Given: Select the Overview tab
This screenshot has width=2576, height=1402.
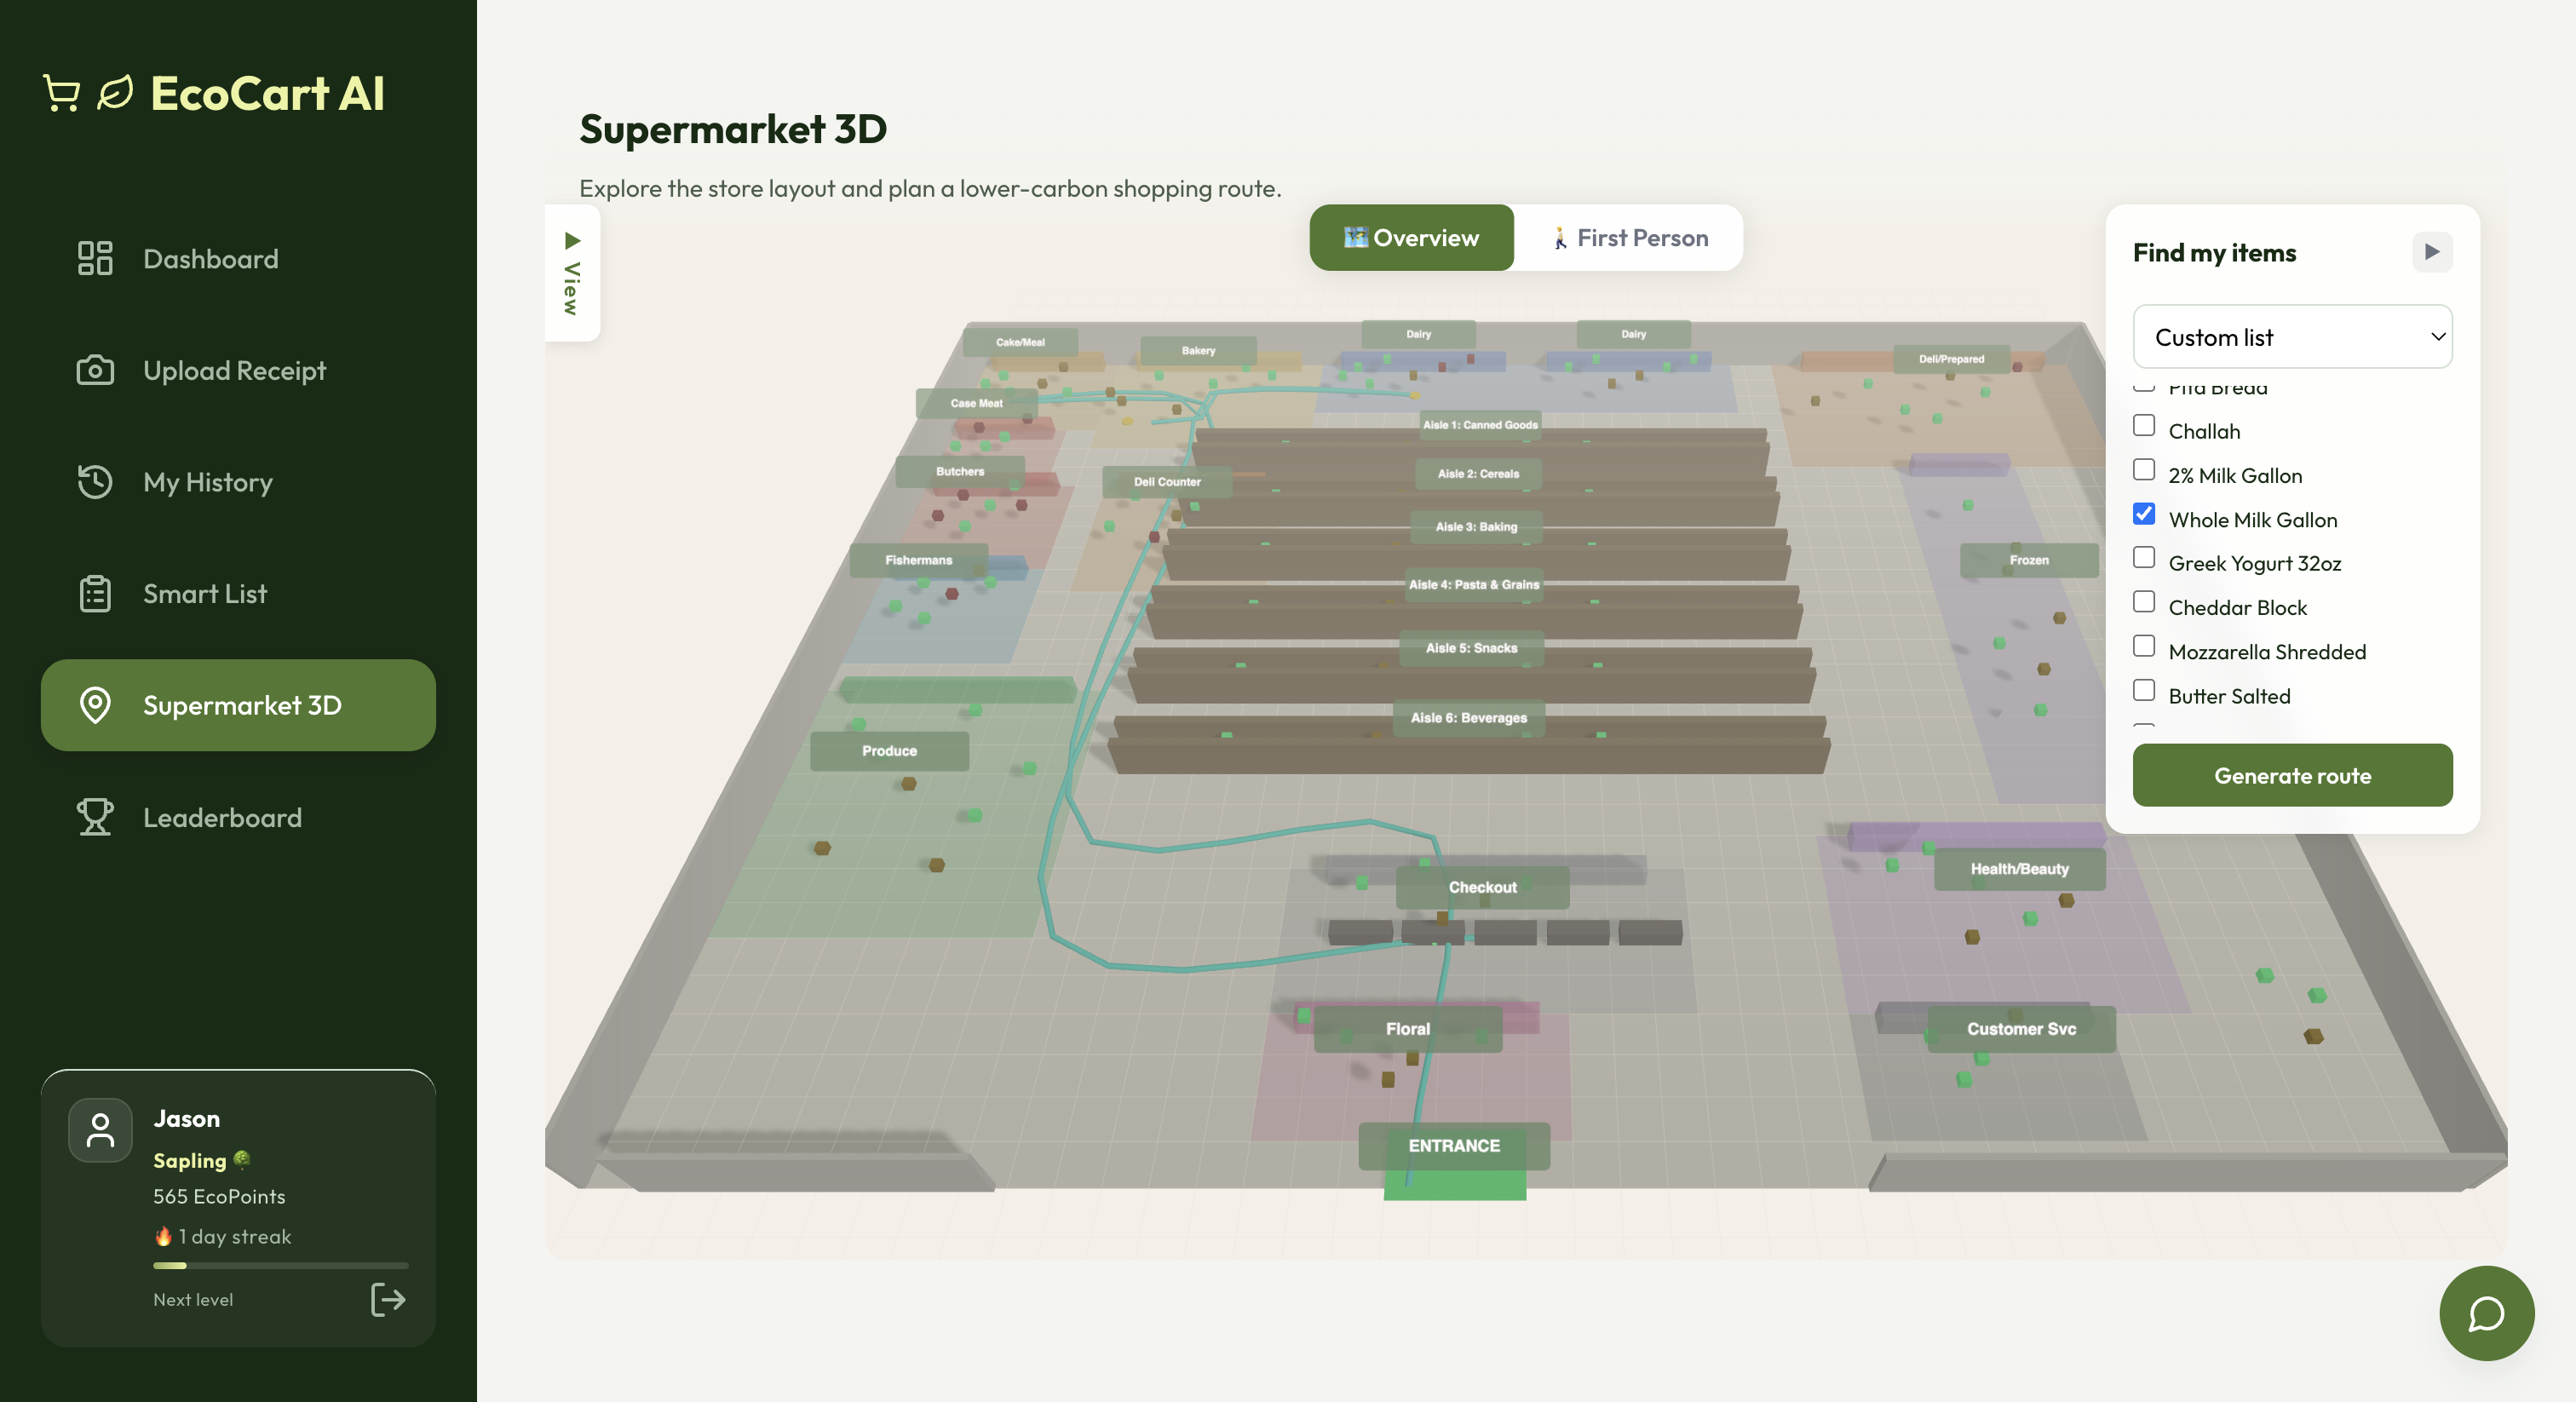Looking at the screenshot, I should (1411, 238).
